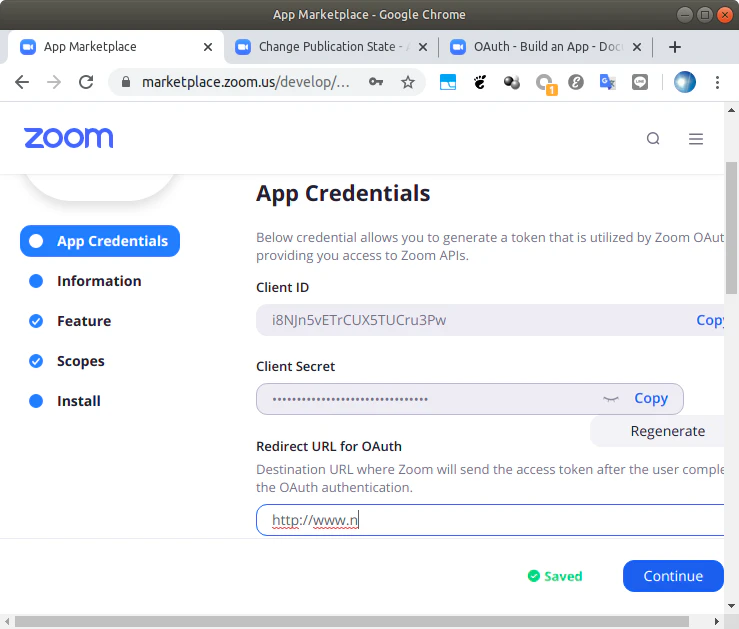
Task: Open a new browser tab
Action: (675, 47)
